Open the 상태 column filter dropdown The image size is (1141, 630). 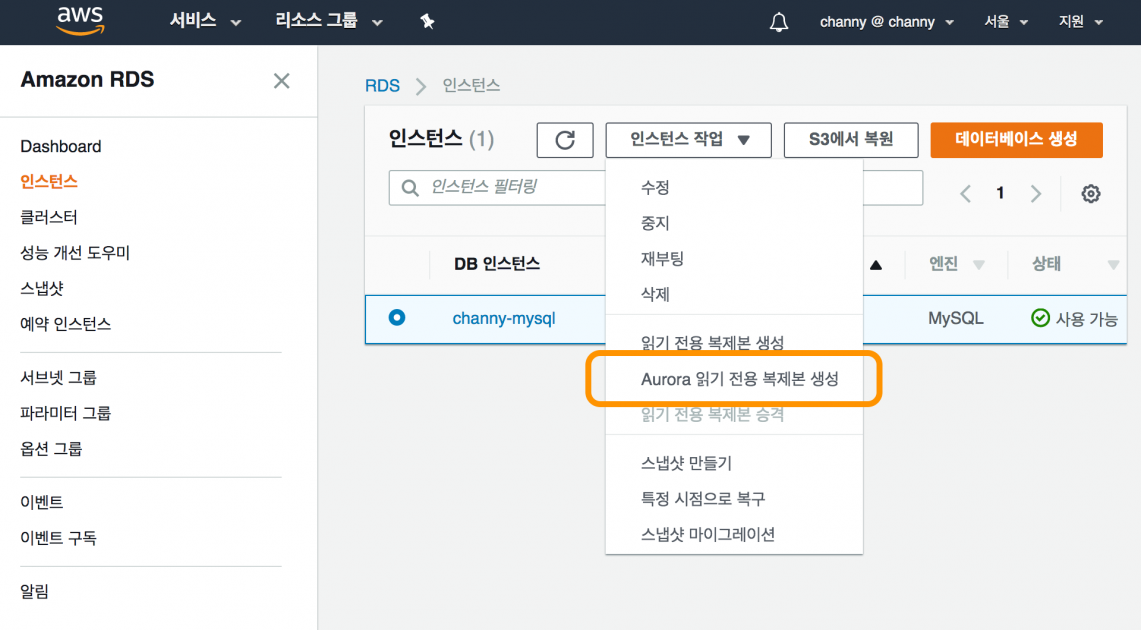(1113, 264)
